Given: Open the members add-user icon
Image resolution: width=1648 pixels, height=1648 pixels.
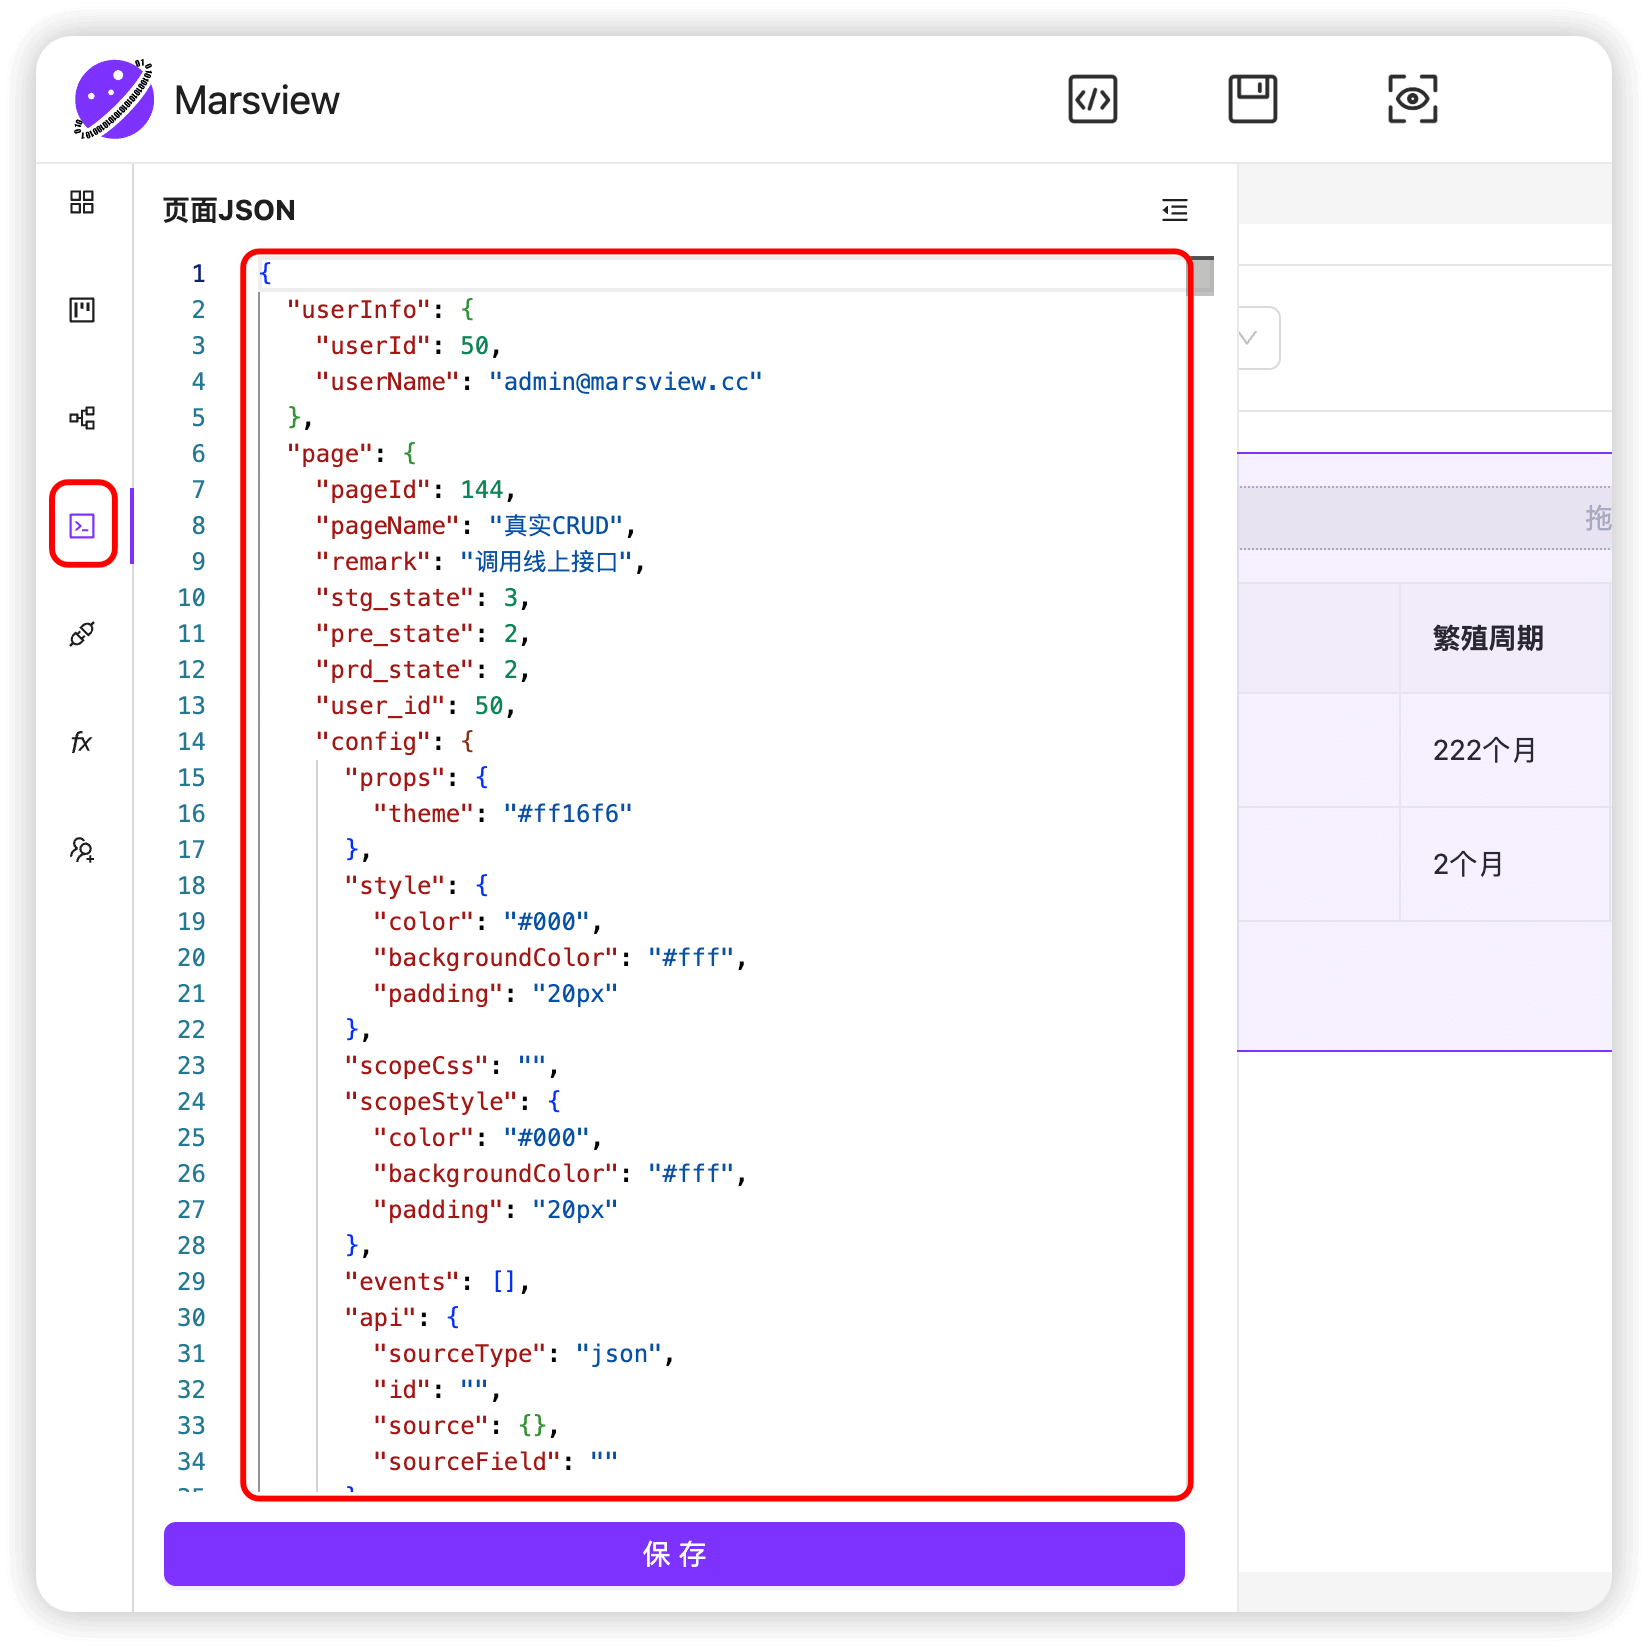Looking at the screenshot, I should (x=82, y=850).
